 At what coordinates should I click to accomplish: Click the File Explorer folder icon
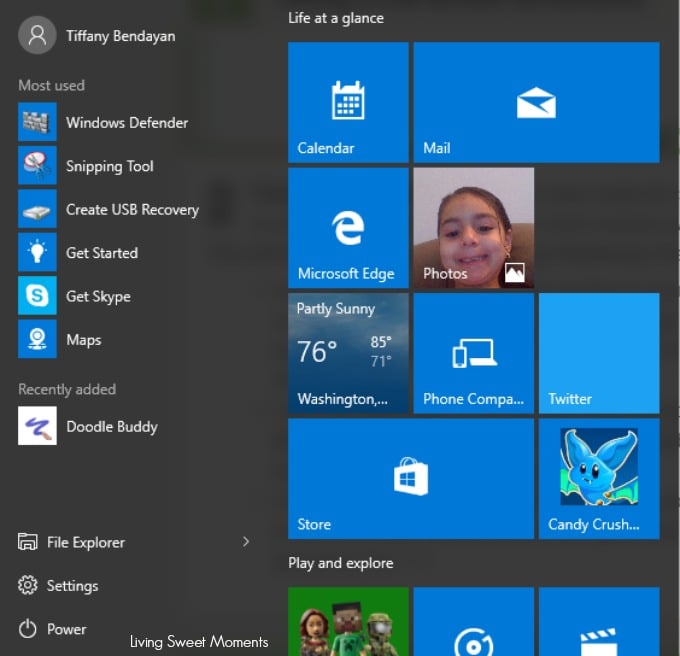27,542
